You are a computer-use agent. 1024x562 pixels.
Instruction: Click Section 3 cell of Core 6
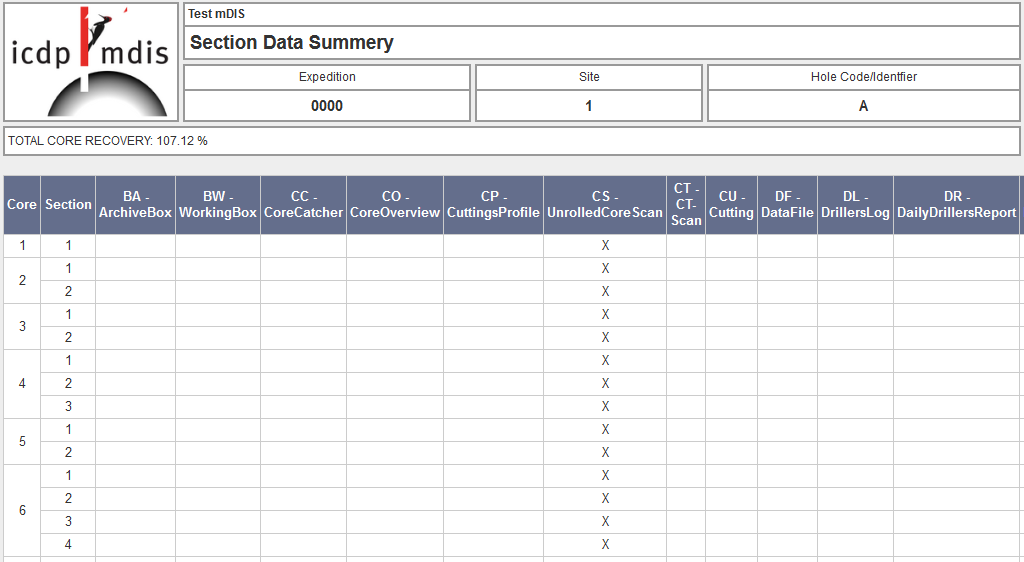68,522
